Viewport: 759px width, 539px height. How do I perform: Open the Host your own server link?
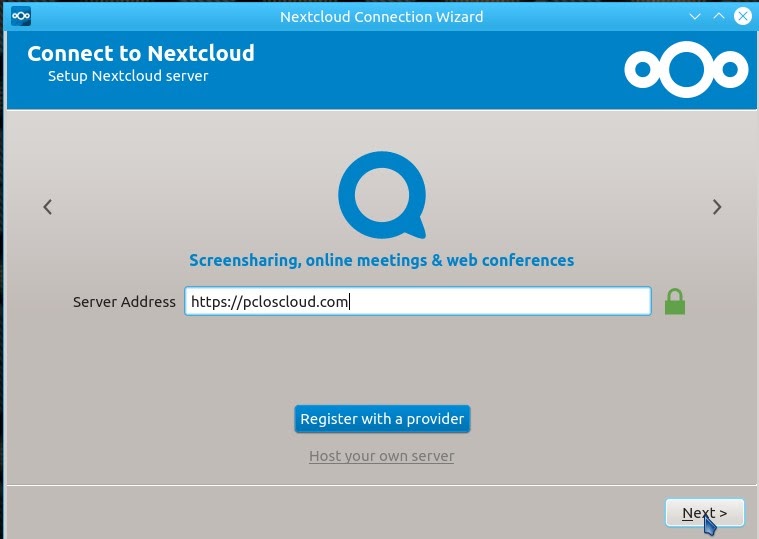click(x=381, y=456)
